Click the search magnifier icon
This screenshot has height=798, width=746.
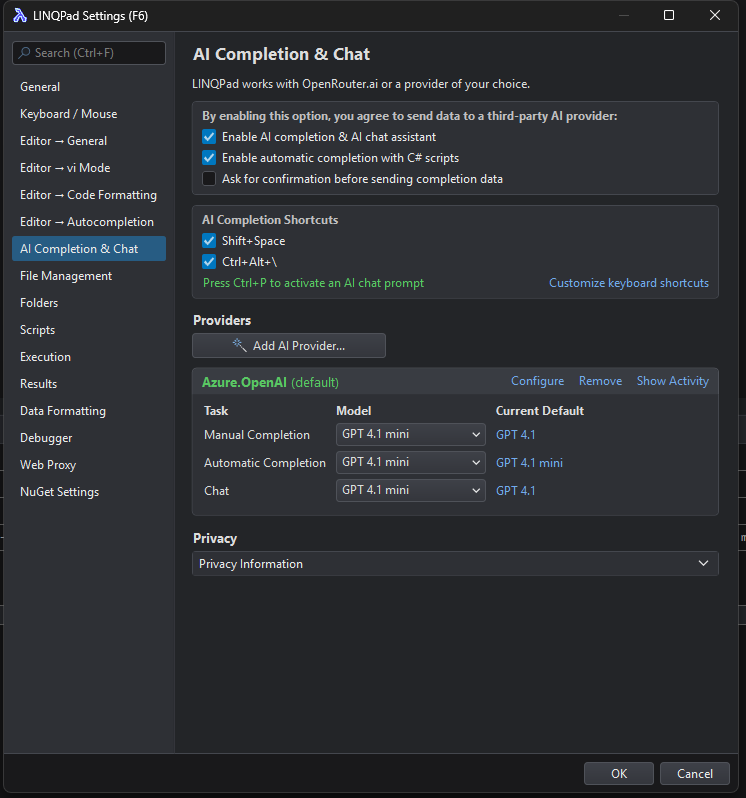(x=24, y=53)
